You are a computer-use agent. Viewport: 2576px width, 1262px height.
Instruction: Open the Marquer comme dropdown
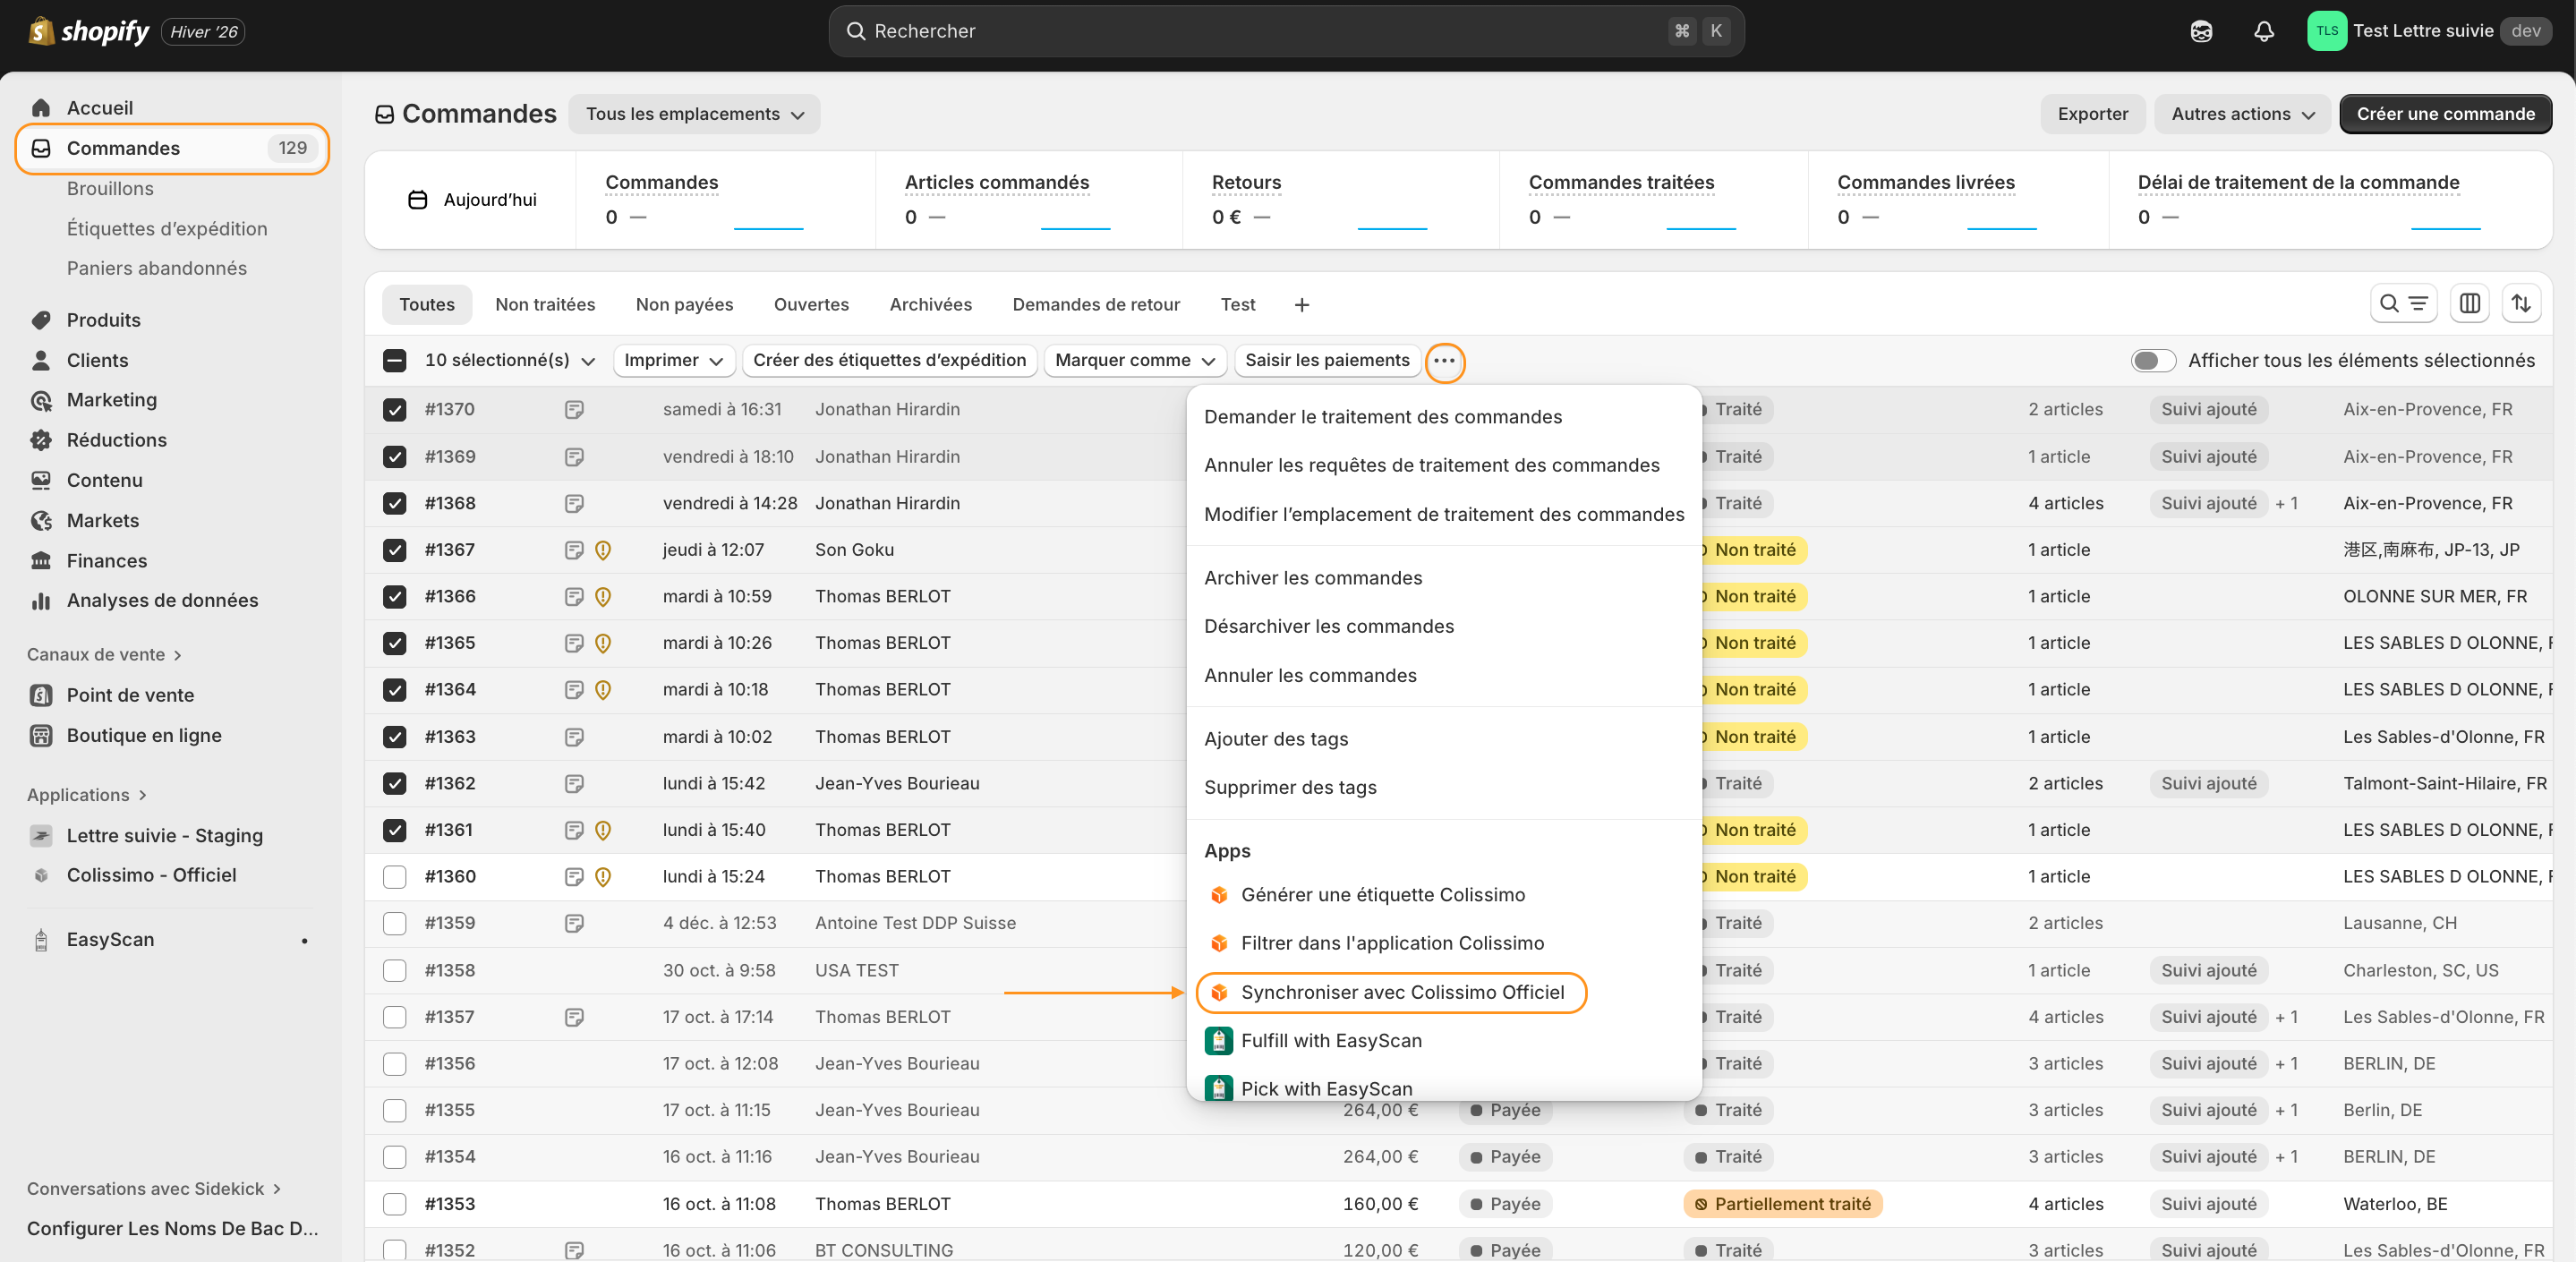[x=1134, y=361]
